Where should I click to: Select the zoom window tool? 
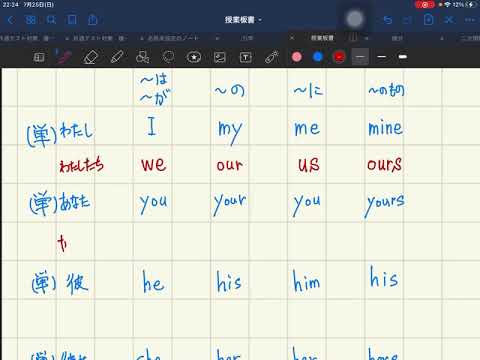[x=39, y=57]
